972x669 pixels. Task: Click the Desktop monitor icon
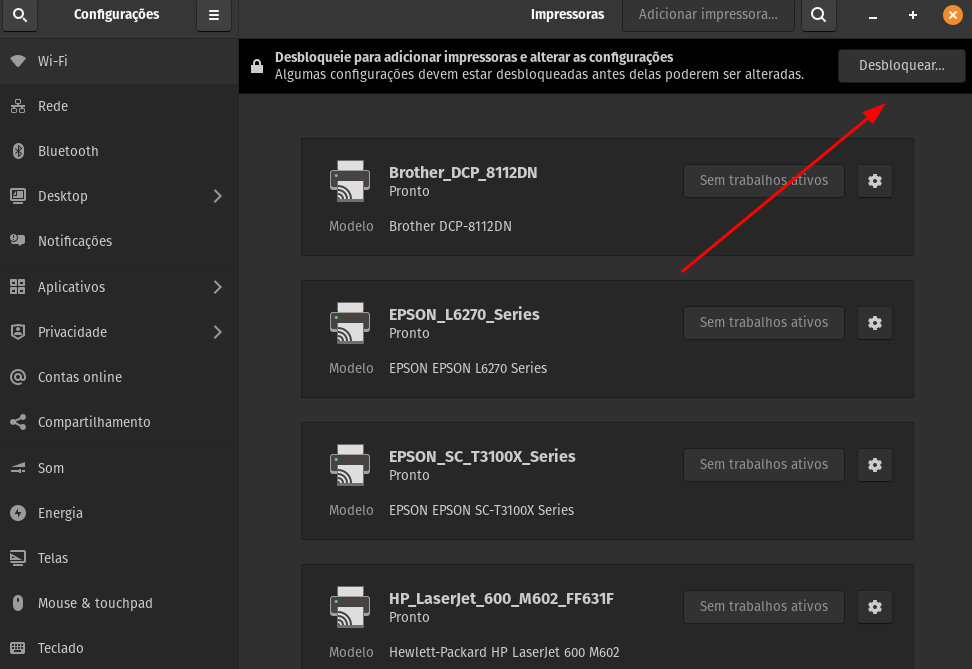[18, 196]
